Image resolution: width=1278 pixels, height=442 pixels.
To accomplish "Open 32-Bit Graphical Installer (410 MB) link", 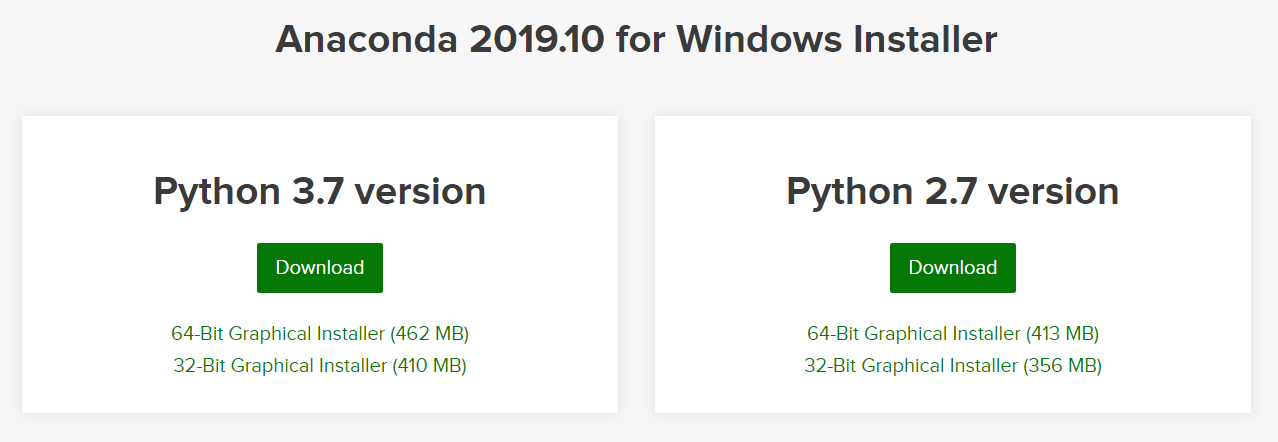I will (320, 365).
